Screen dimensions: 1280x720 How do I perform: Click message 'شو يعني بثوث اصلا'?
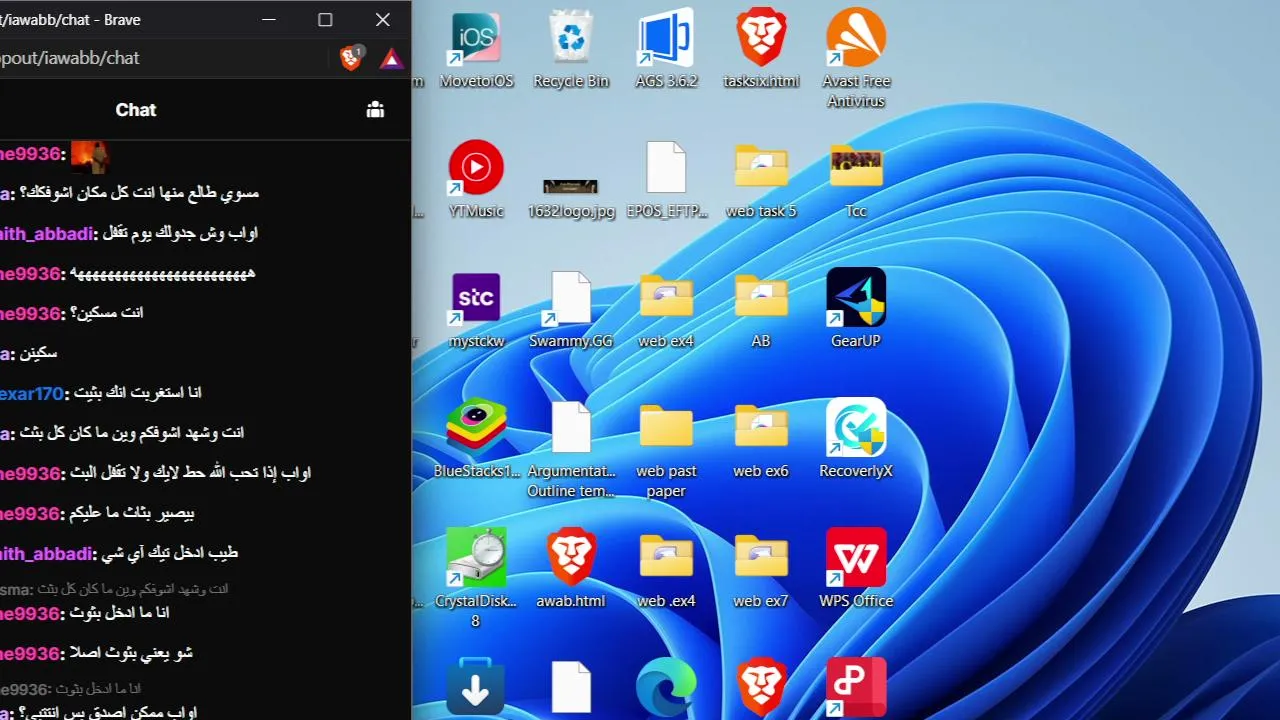[131, 653]
